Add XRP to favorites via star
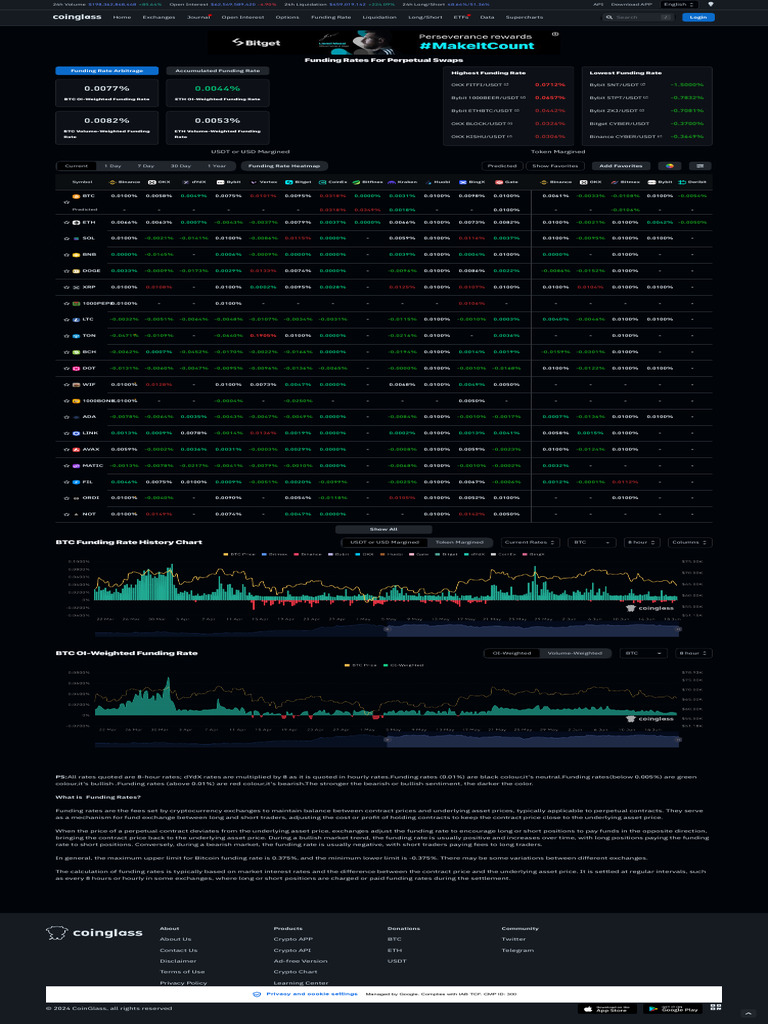 pos(66,287)
